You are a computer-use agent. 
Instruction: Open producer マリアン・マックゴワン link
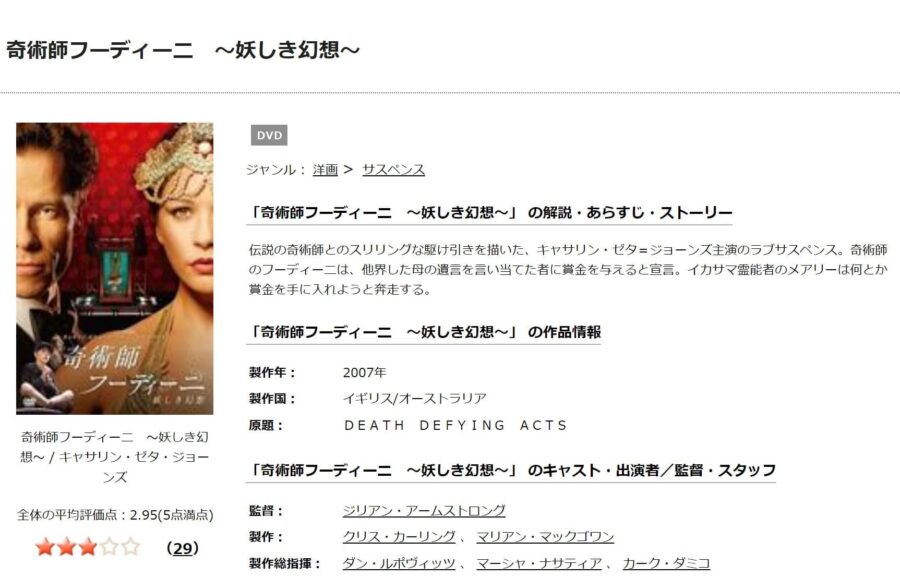[x=545, y=537]
